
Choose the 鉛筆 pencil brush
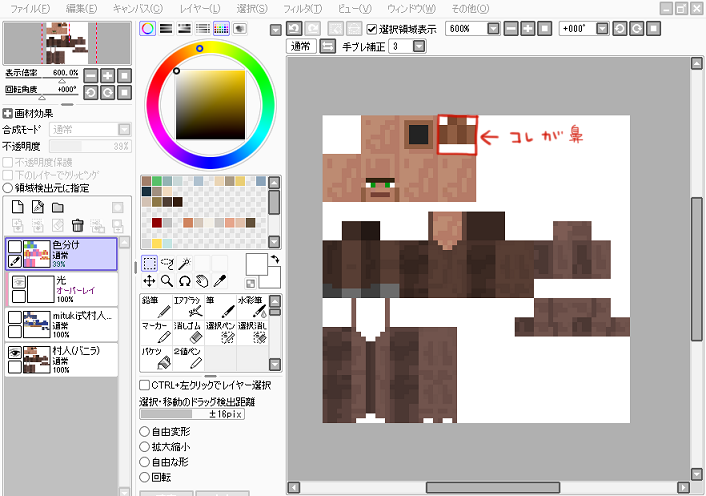[156, 307]
